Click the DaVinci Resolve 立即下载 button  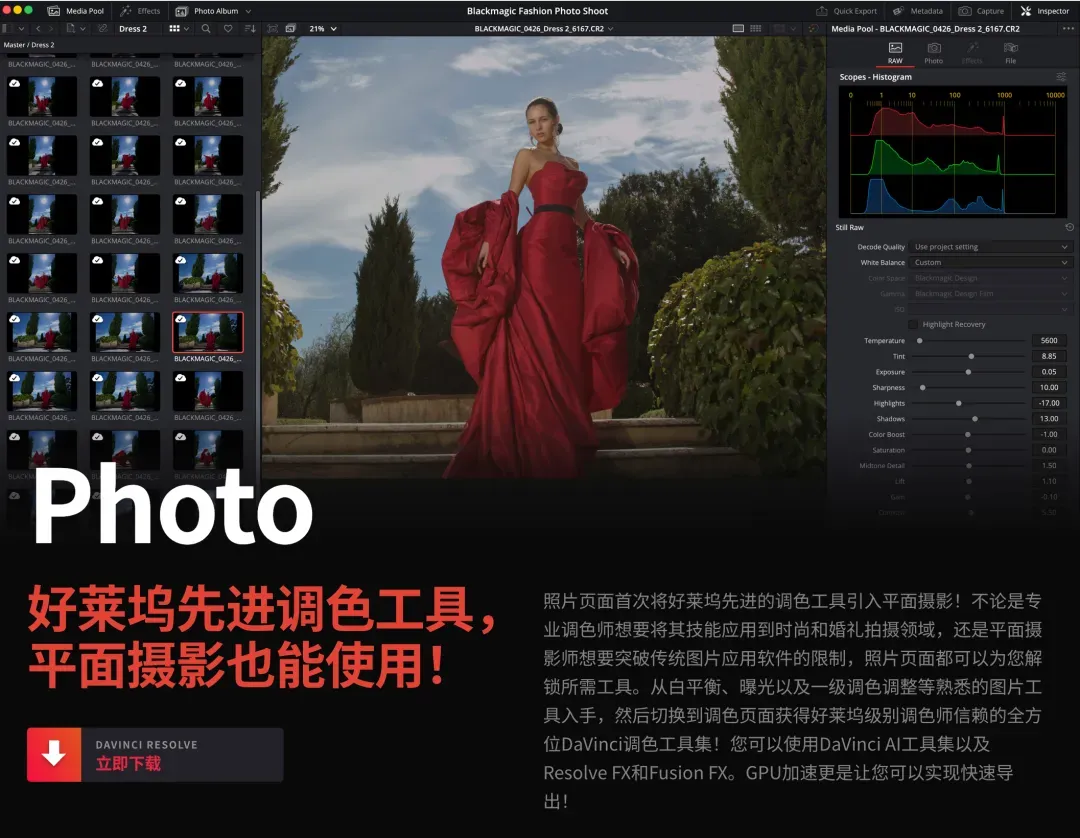(x=155, y=754)
